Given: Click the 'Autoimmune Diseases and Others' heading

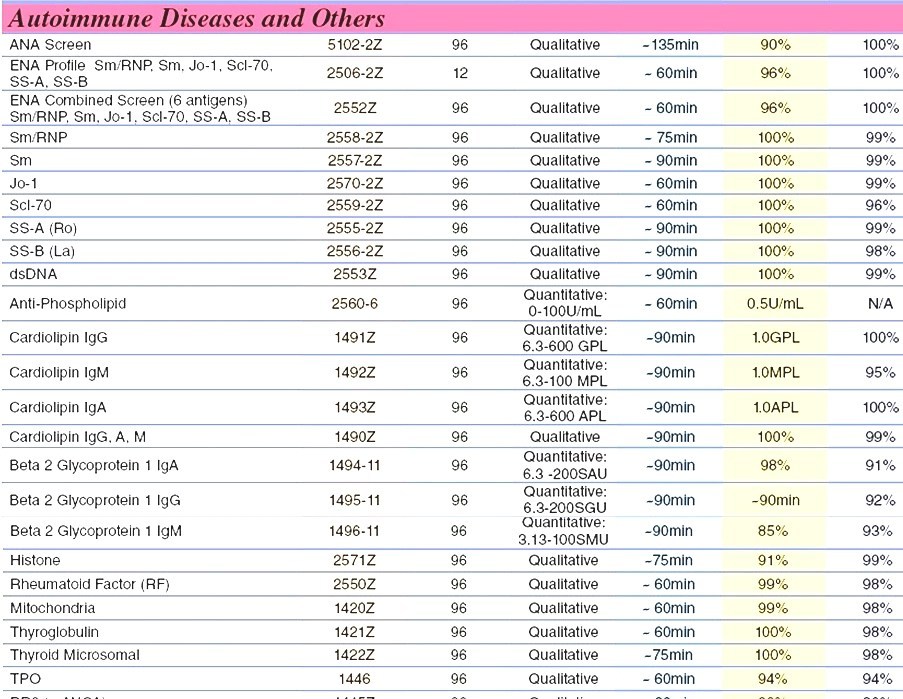Looking at the screenshot, I should [x=196, y=18].
